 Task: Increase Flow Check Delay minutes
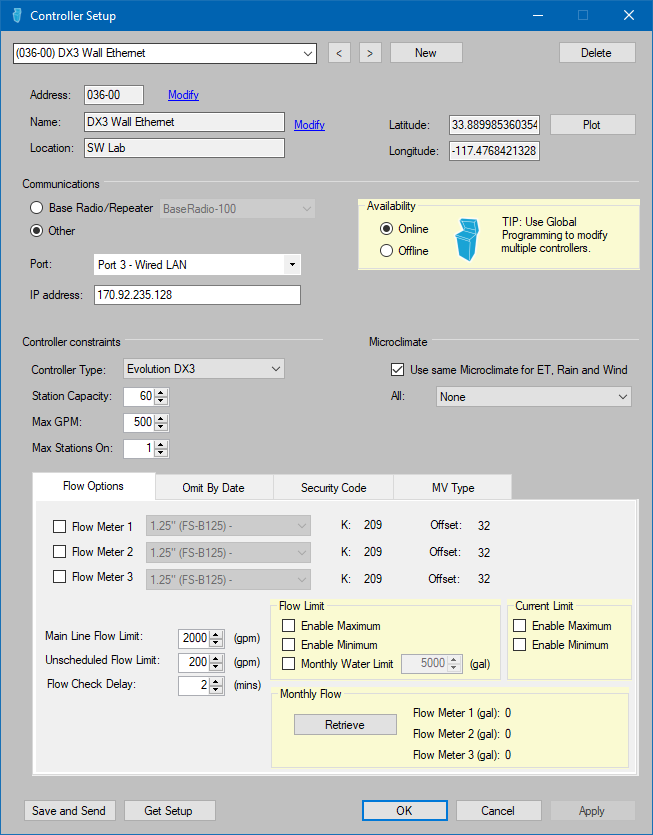pyautogui.click(x=216, y=682)
